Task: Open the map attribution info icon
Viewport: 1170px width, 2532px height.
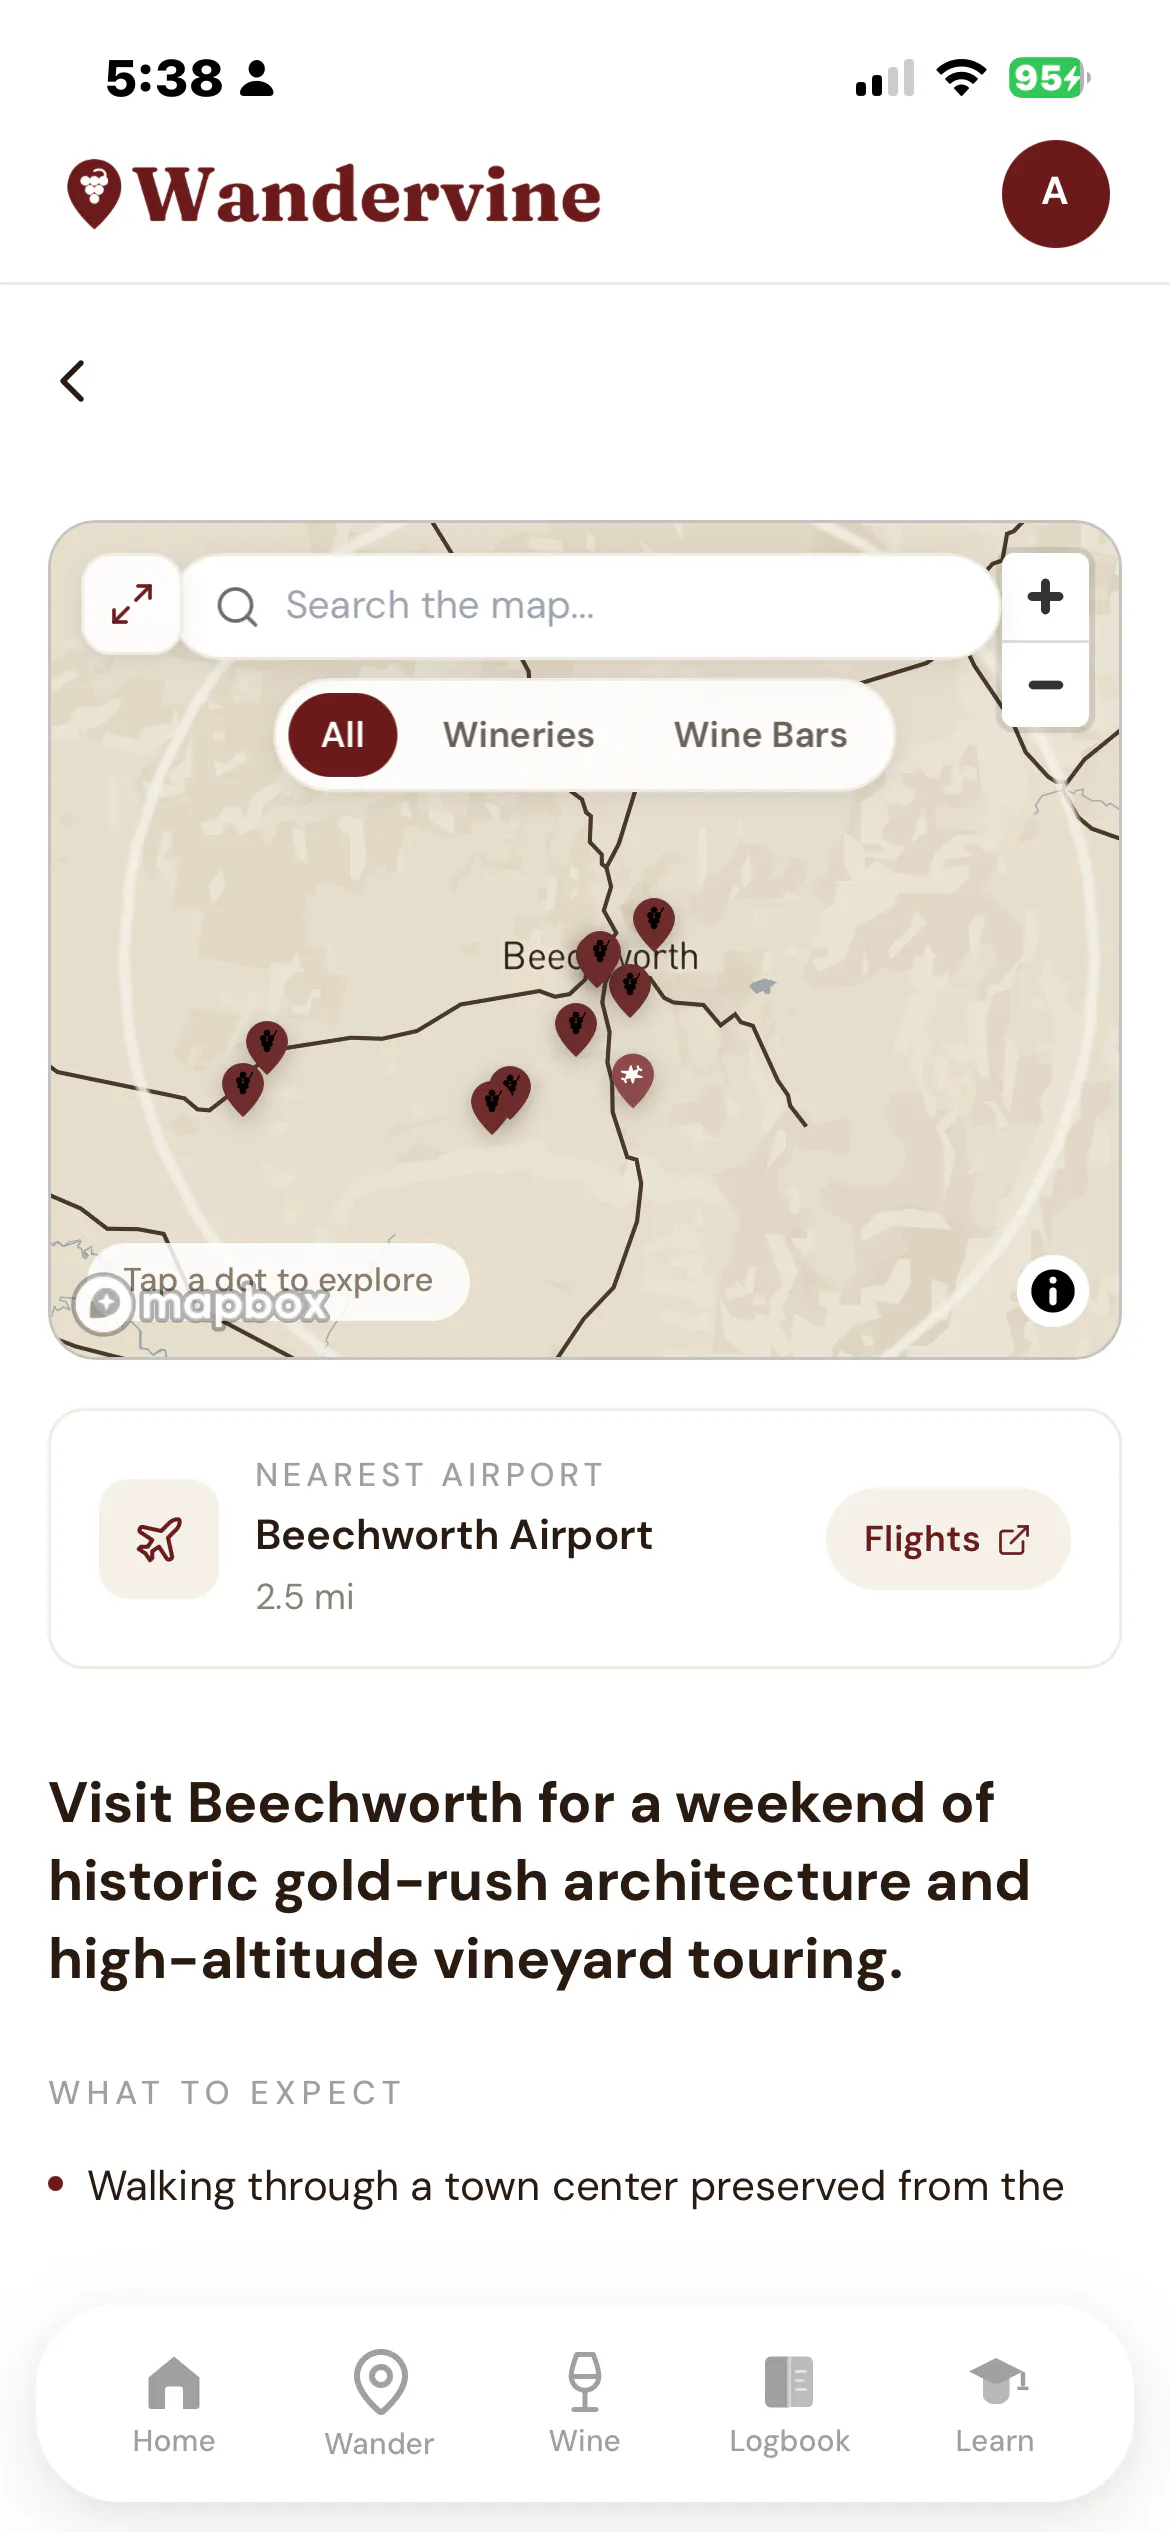Action: tap(1052, 1290)
